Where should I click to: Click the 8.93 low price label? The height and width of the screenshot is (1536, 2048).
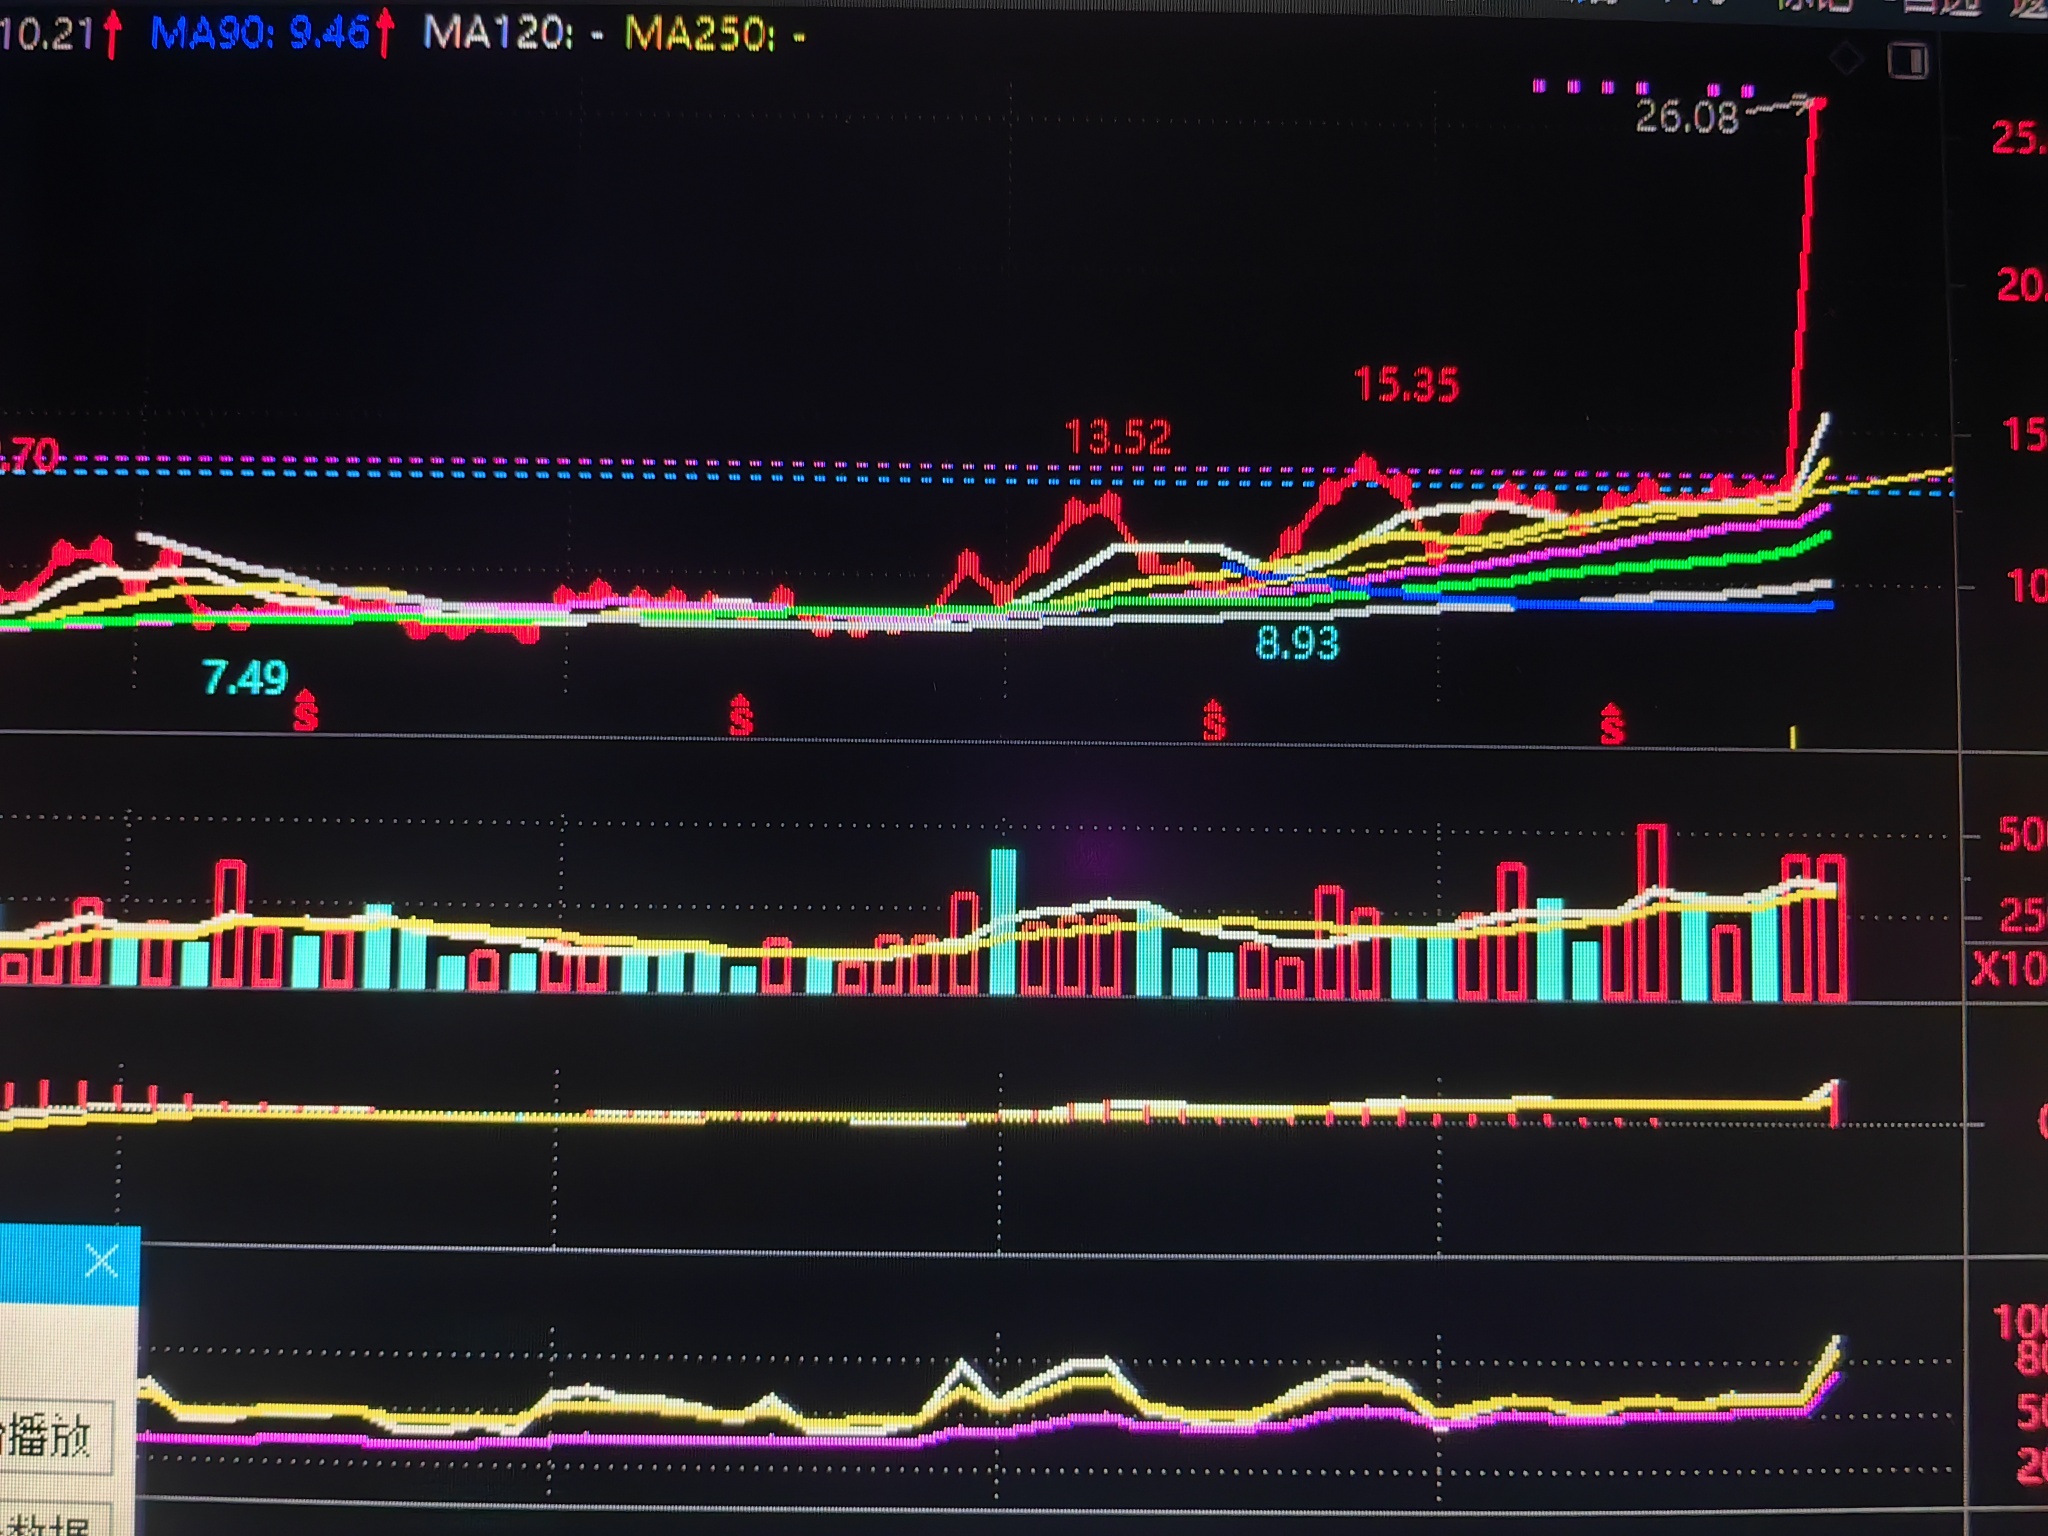(x=1297, y=643)
